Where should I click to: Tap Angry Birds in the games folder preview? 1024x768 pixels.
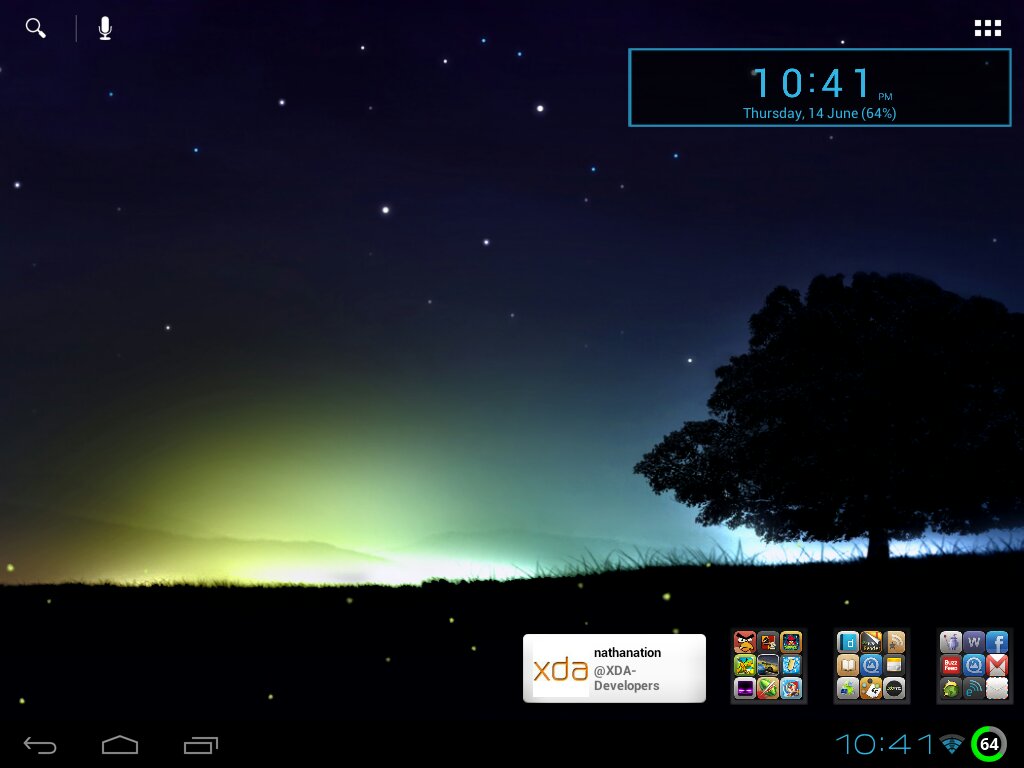(745, 643)
